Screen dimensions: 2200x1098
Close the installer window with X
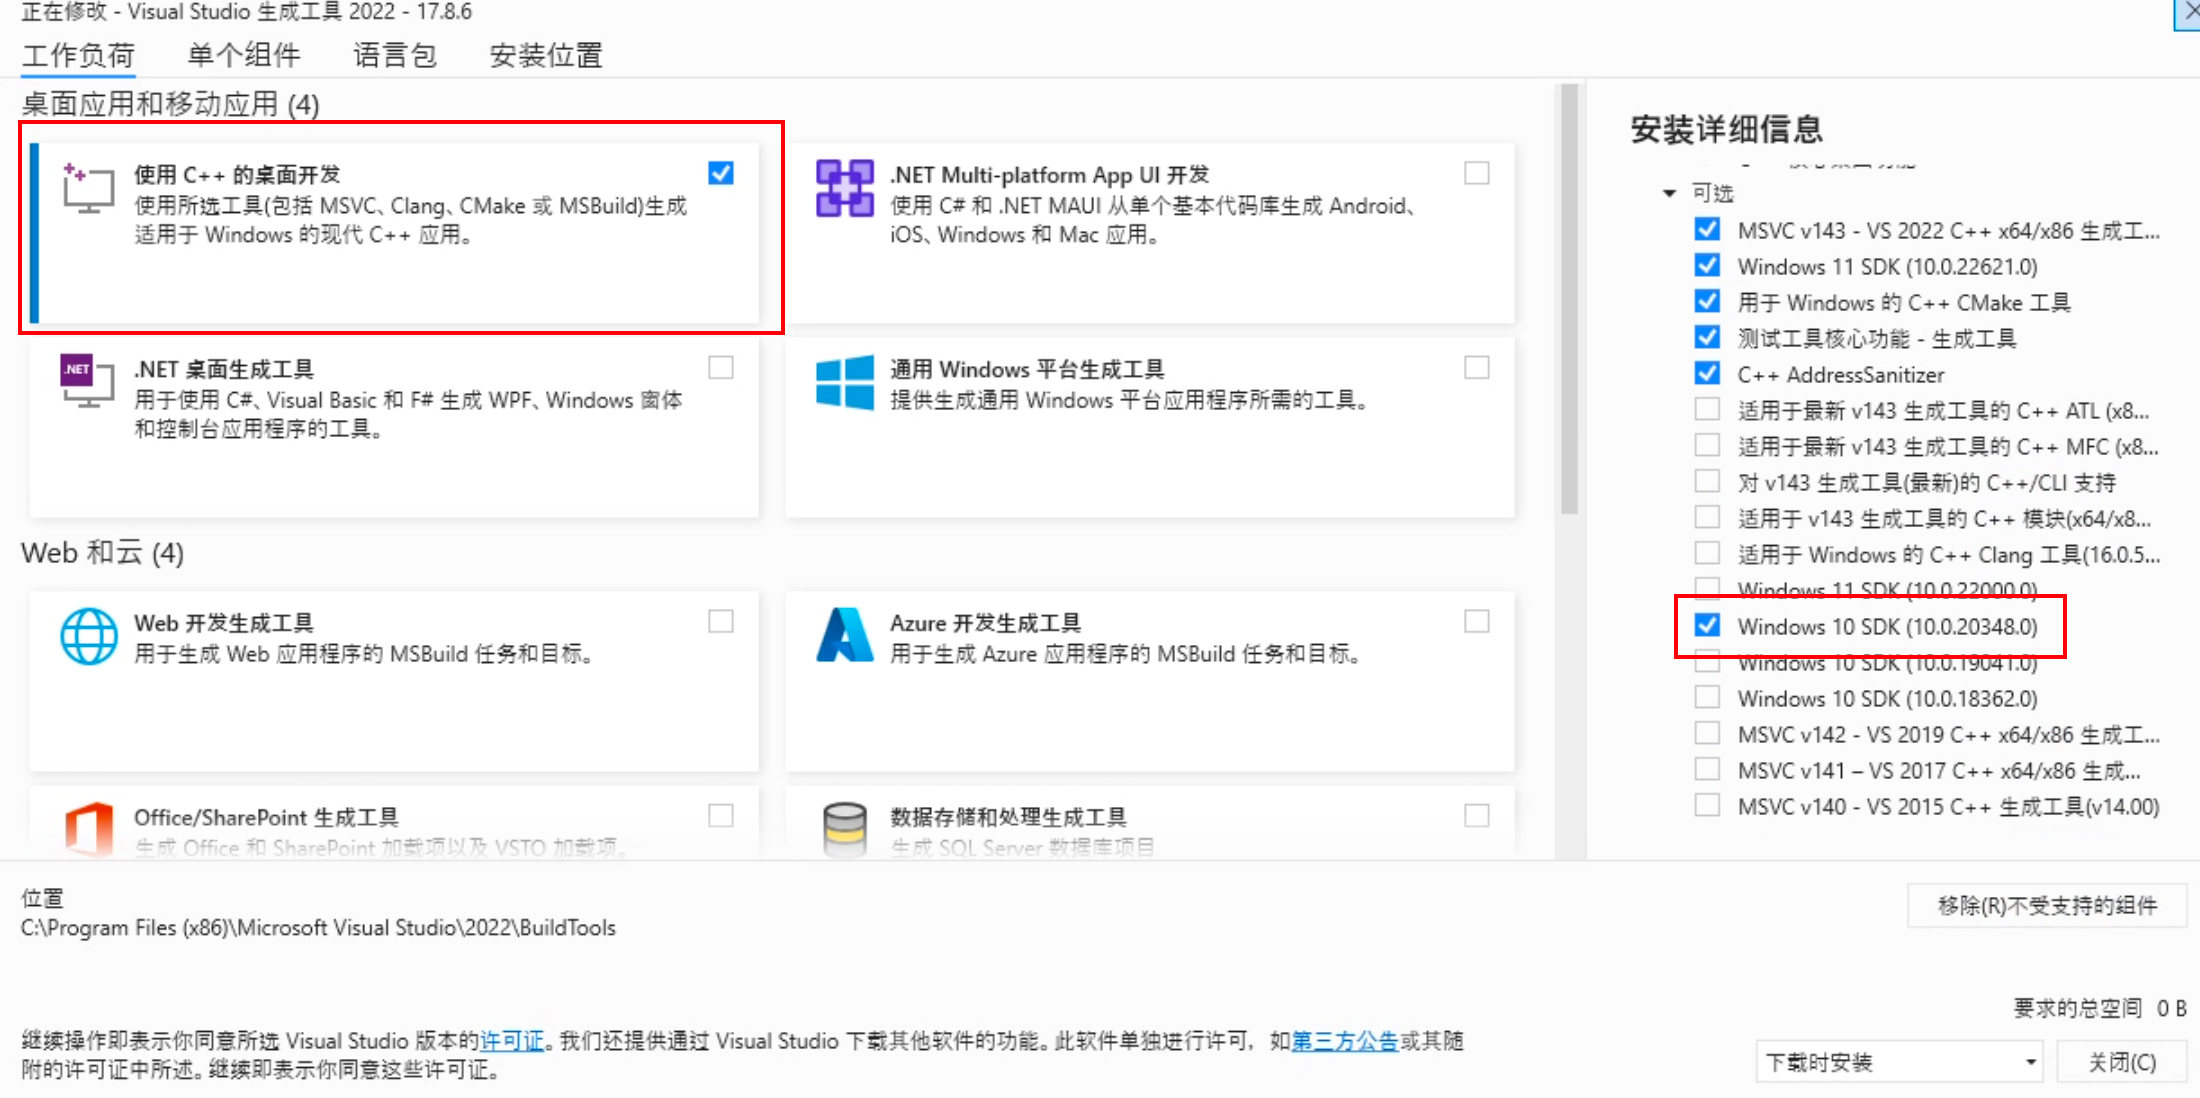(2189, 12)
